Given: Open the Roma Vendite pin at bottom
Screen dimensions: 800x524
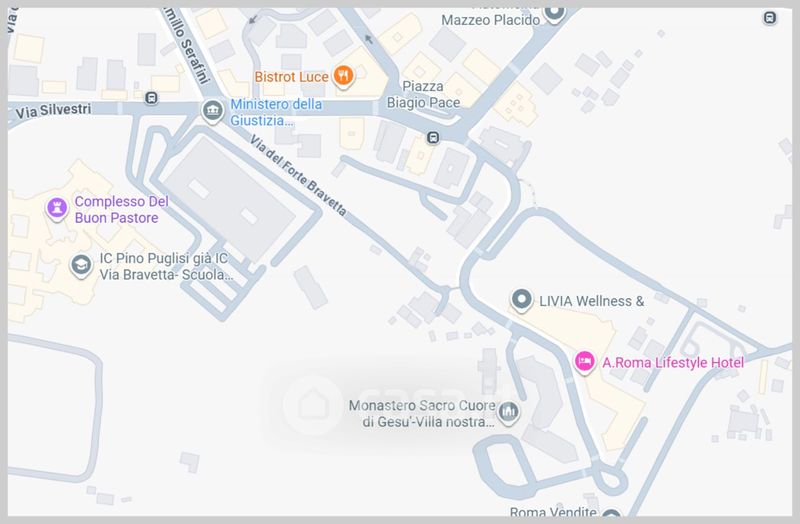Looking at the screenshot, I should coord(611,514).
